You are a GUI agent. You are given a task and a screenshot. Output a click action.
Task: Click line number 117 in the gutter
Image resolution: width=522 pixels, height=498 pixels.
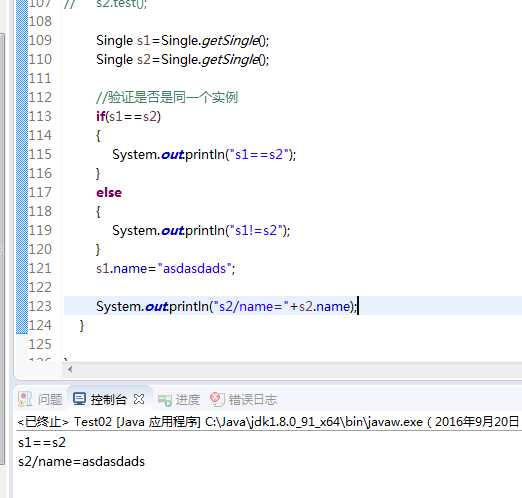pos(40,192)
